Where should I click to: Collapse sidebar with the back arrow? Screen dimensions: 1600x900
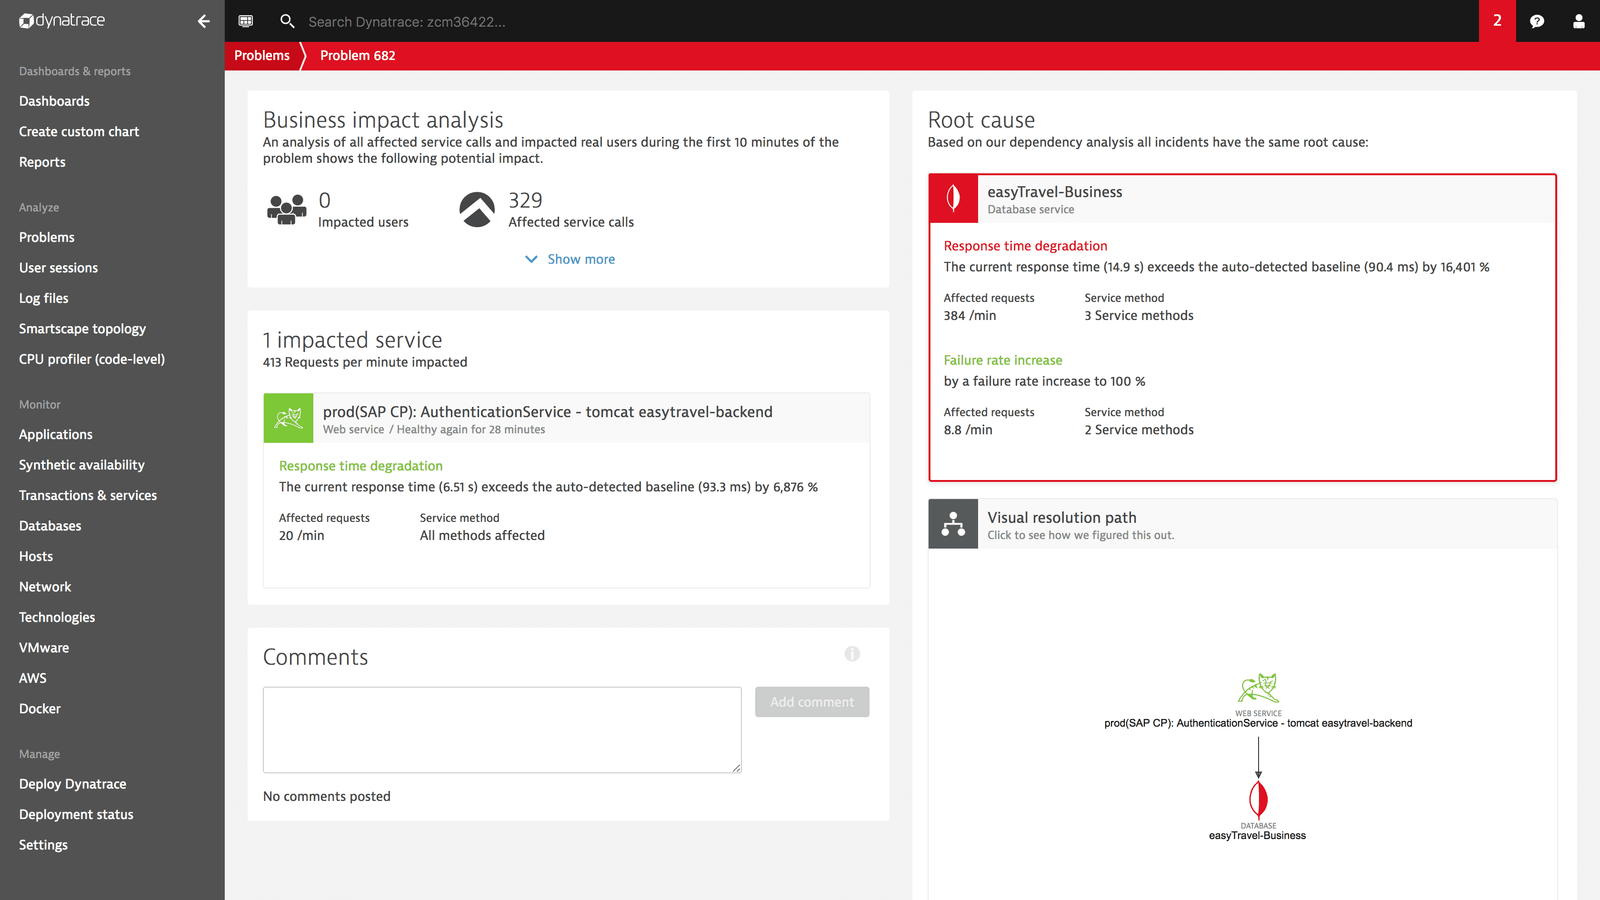point(203,21)
